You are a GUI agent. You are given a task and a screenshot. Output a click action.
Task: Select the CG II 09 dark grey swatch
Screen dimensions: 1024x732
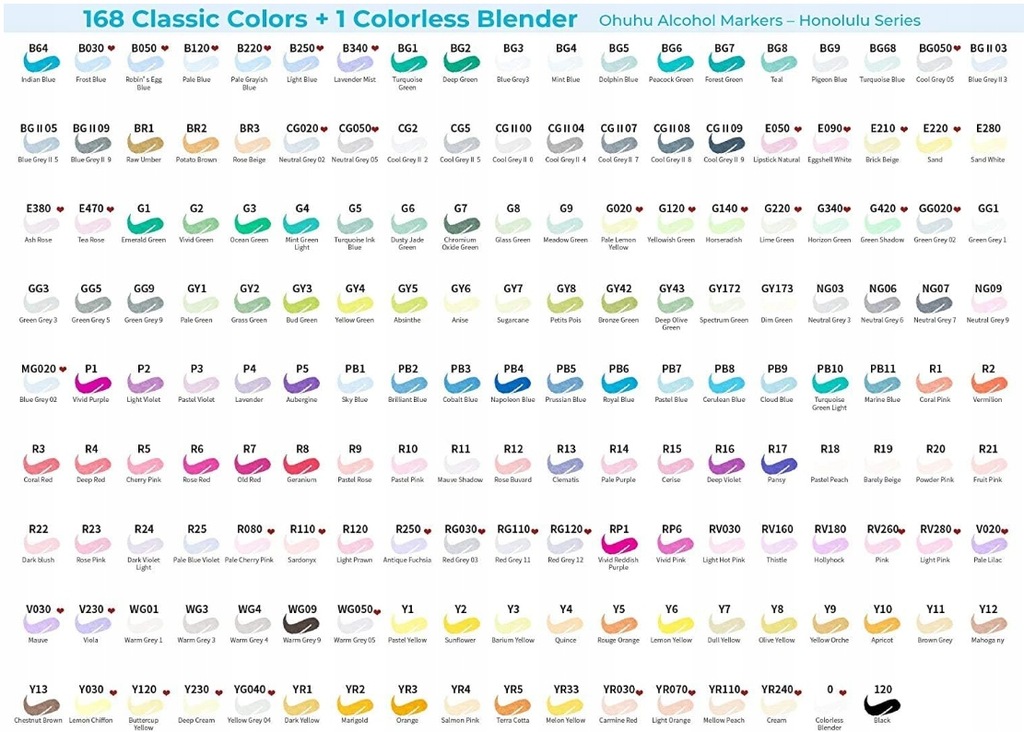tap(726, 144)
